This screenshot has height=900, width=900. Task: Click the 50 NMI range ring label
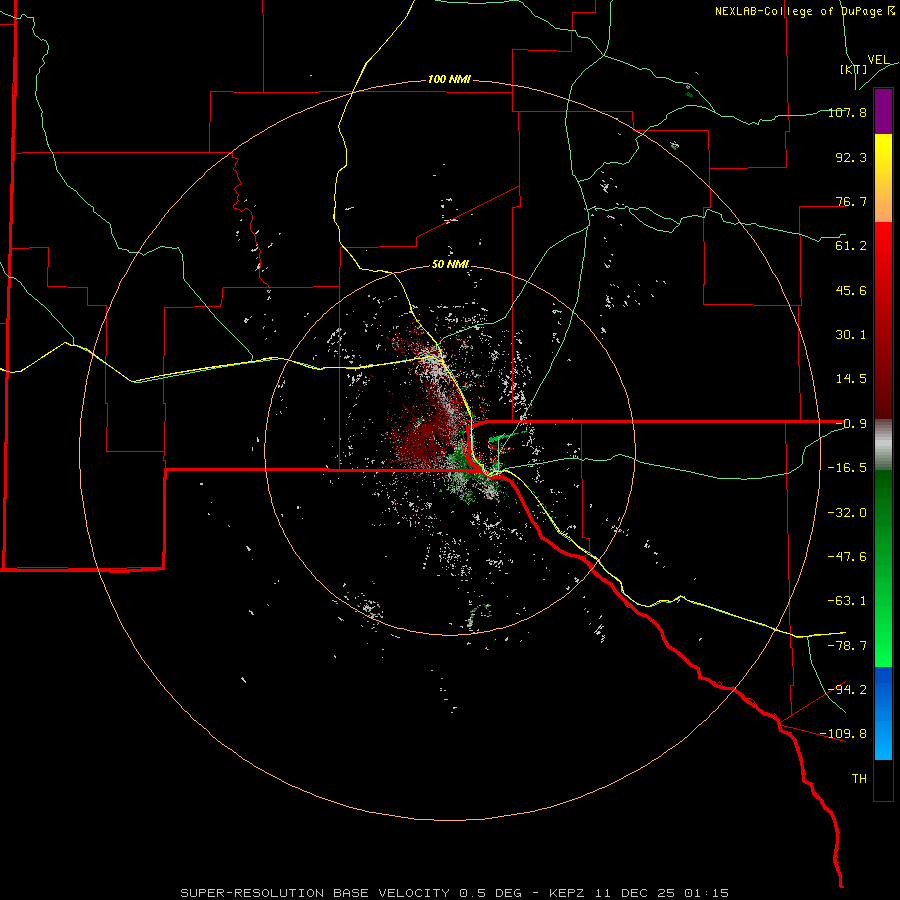pyautogui.click(x=450, y=264)
